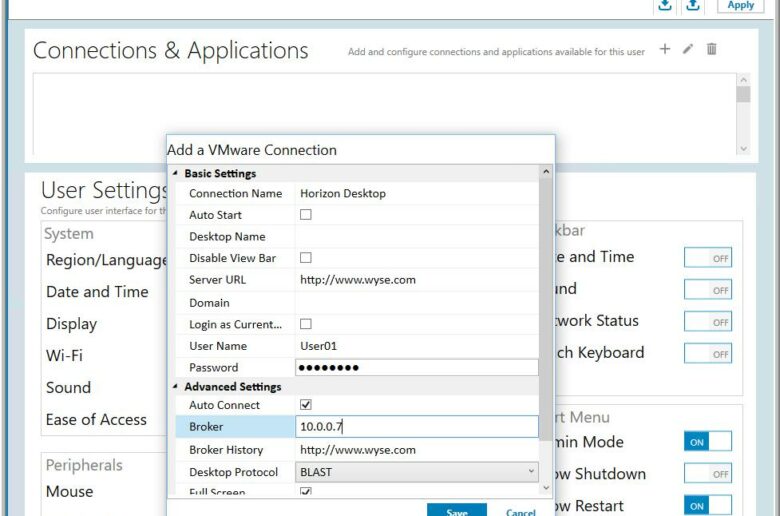Viewport: 780px width, 516px height.
Task: Click the Broker History value
Action: tap(416, 450)
